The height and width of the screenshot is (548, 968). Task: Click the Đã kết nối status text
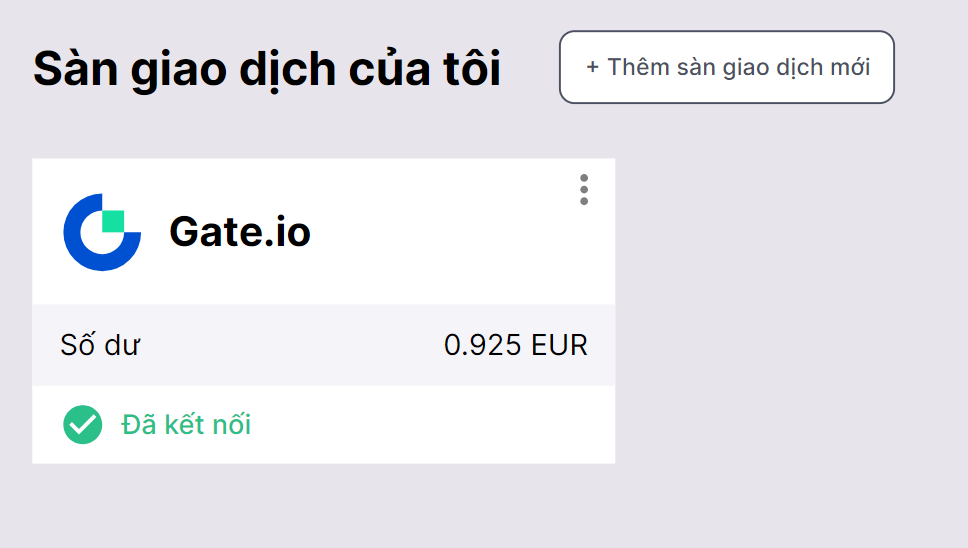pyautogui.click(x=186, y=425)
